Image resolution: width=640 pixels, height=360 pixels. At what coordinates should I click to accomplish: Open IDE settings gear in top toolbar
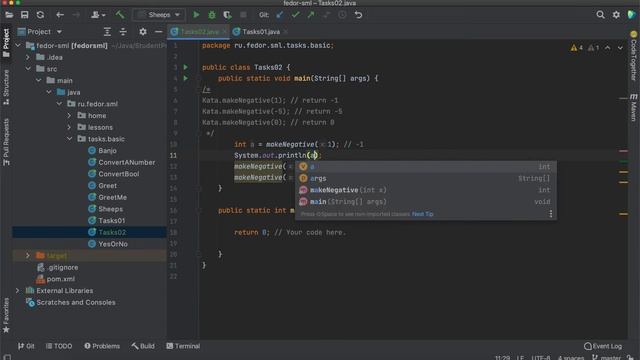pos(616,15)
